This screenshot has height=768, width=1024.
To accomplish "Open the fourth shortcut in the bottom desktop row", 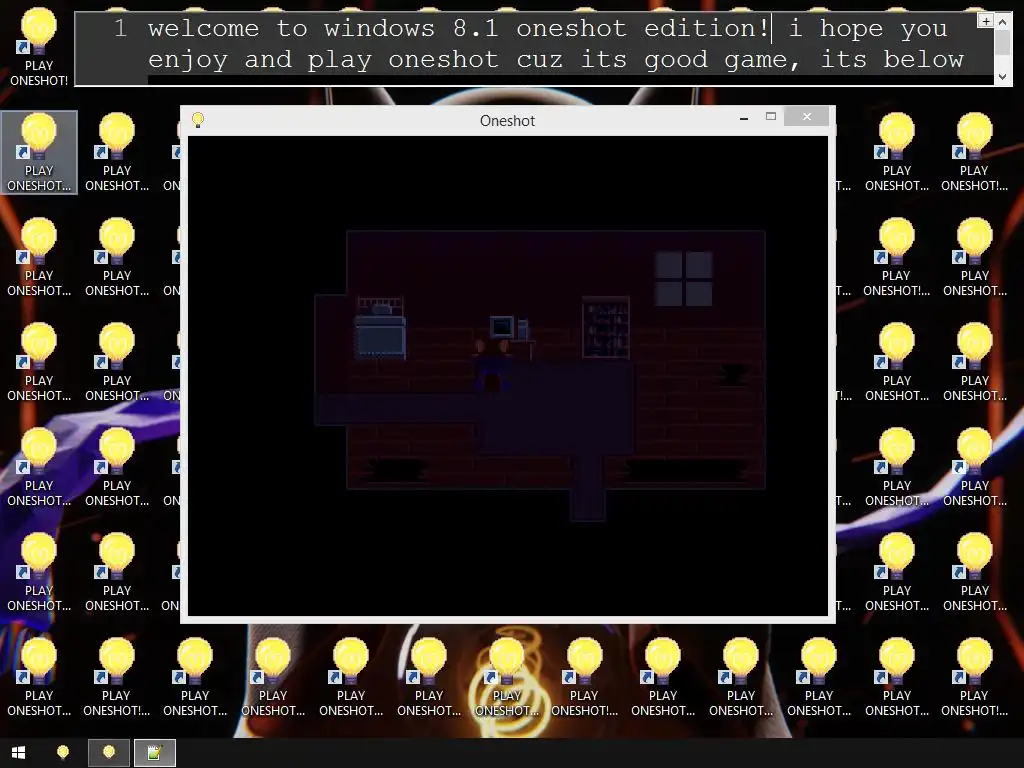I will [273, 677].
